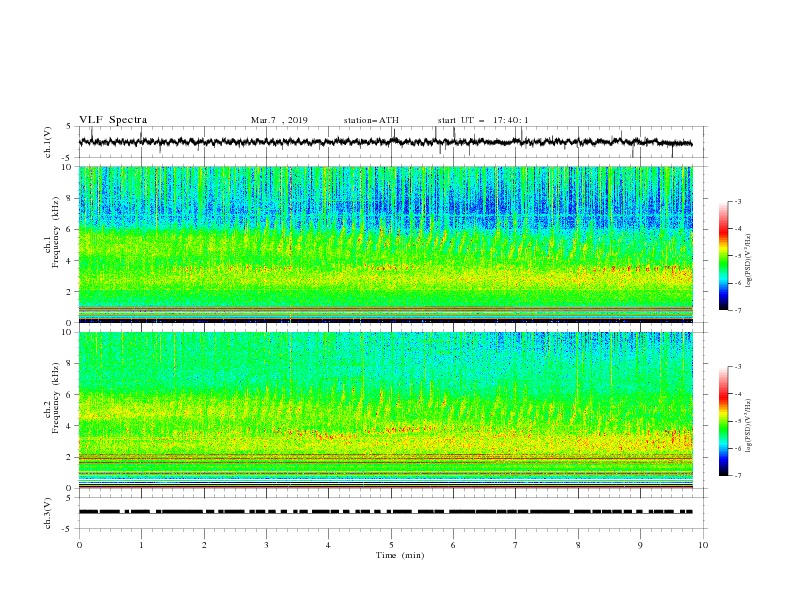792x612 pixels.
Task: Click the "-7" label on ch.2 colorbar
Action: pyautogui.click(x=737, y=476)
